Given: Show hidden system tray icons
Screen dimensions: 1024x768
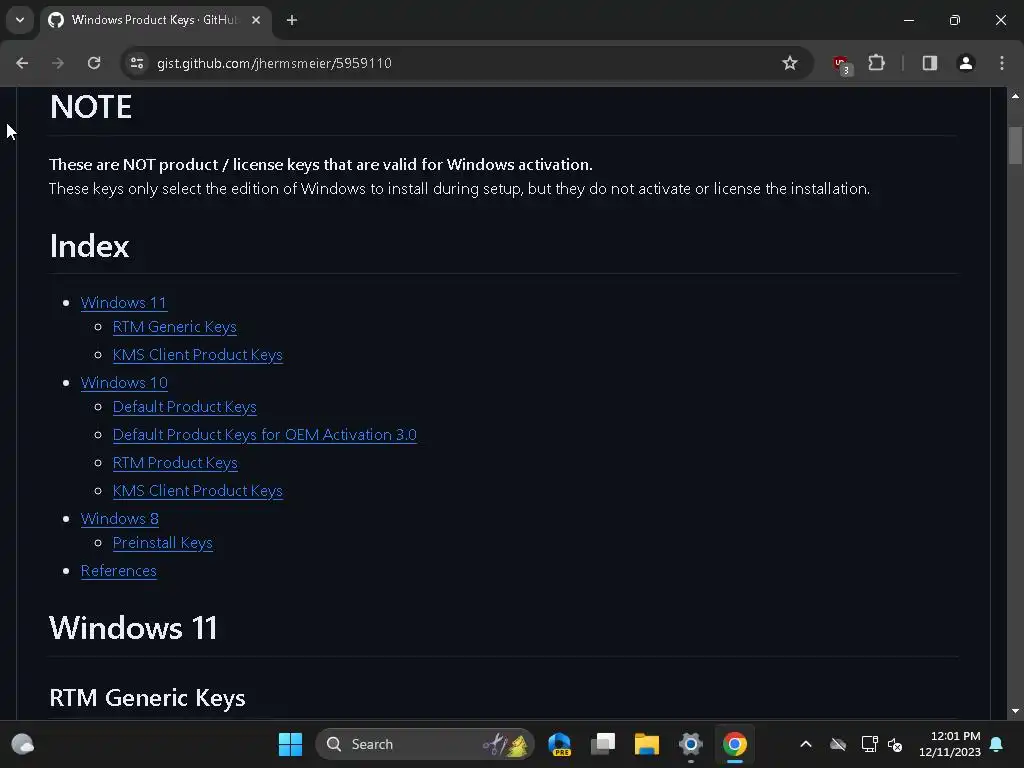Looking at the screenshot, I should point(806,744).
